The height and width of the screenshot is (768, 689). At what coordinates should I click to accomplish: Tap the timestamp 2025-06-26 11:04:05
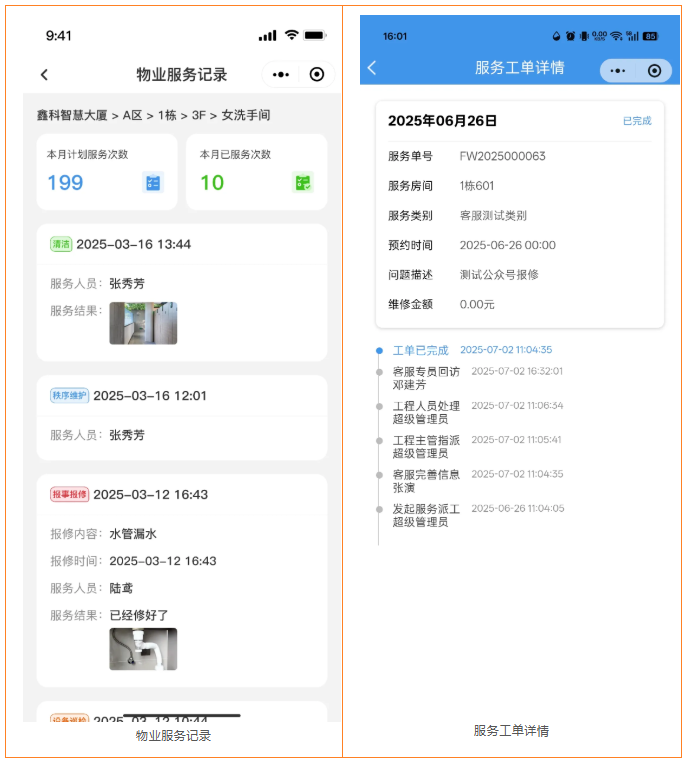pos(518,508)
